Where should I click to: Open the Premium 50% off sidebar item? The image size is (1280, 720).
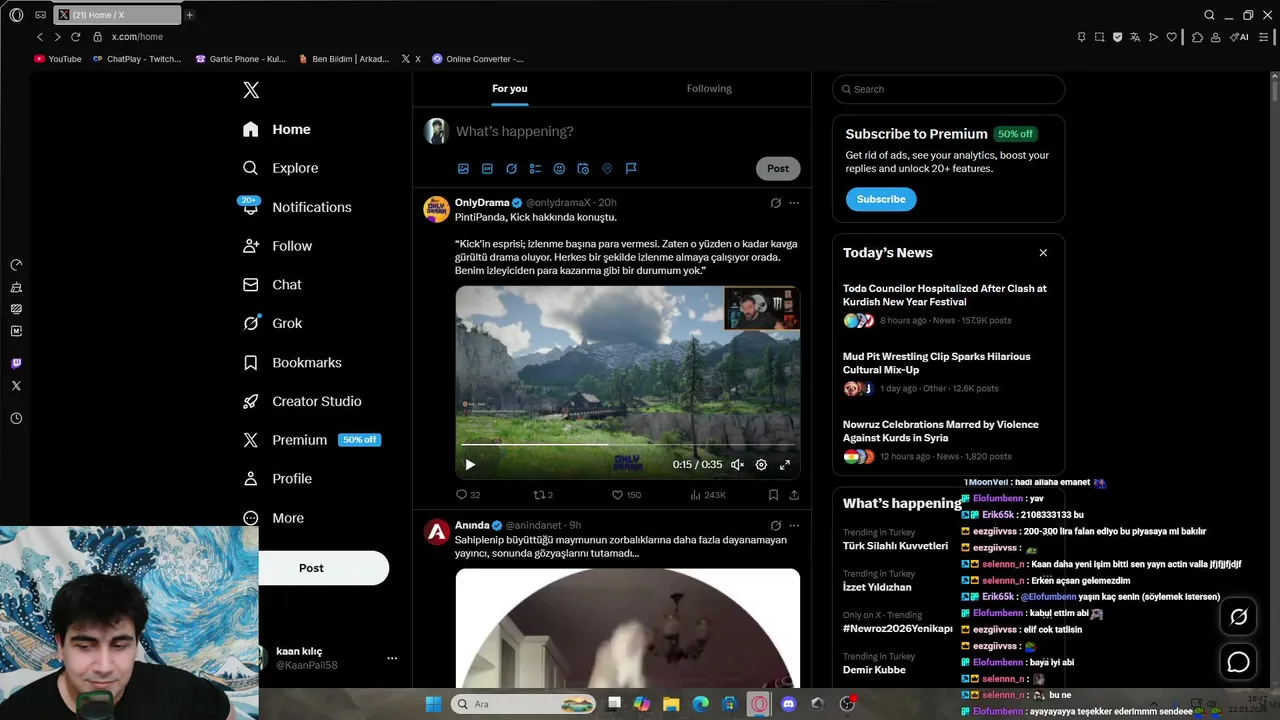(311, 440)
